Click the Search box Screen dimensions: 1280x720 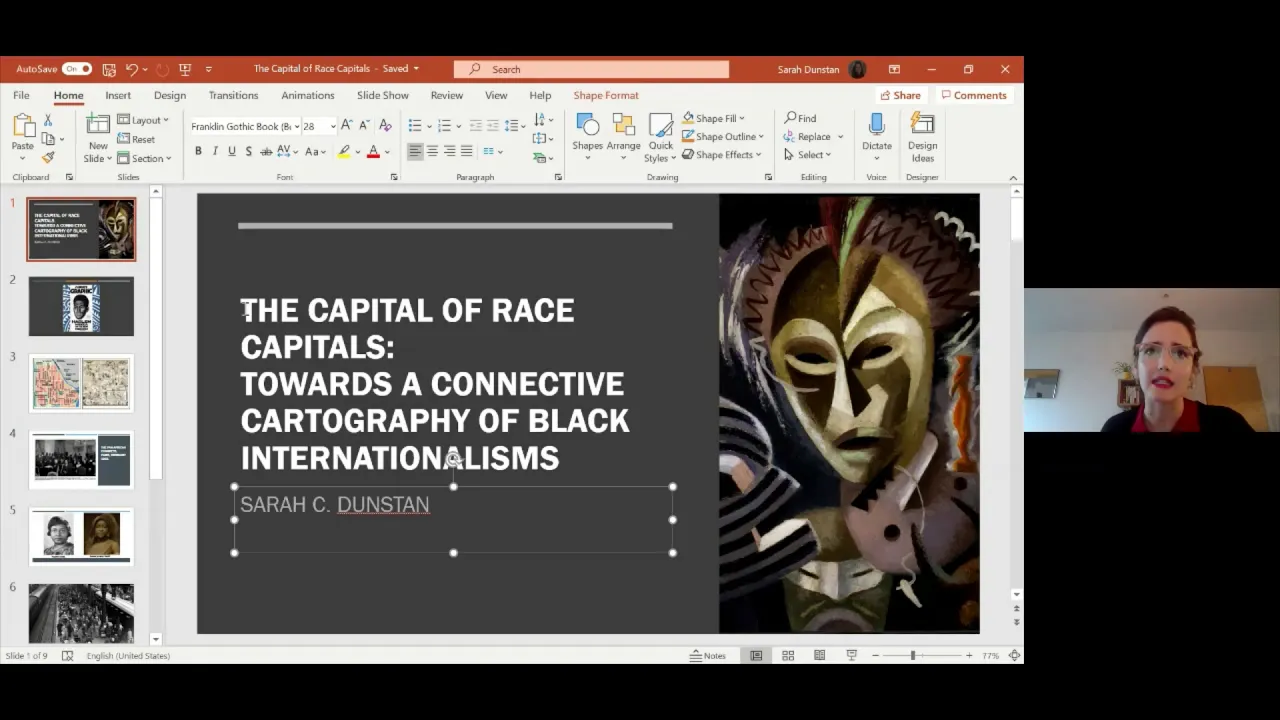click(x=591, y=69)
